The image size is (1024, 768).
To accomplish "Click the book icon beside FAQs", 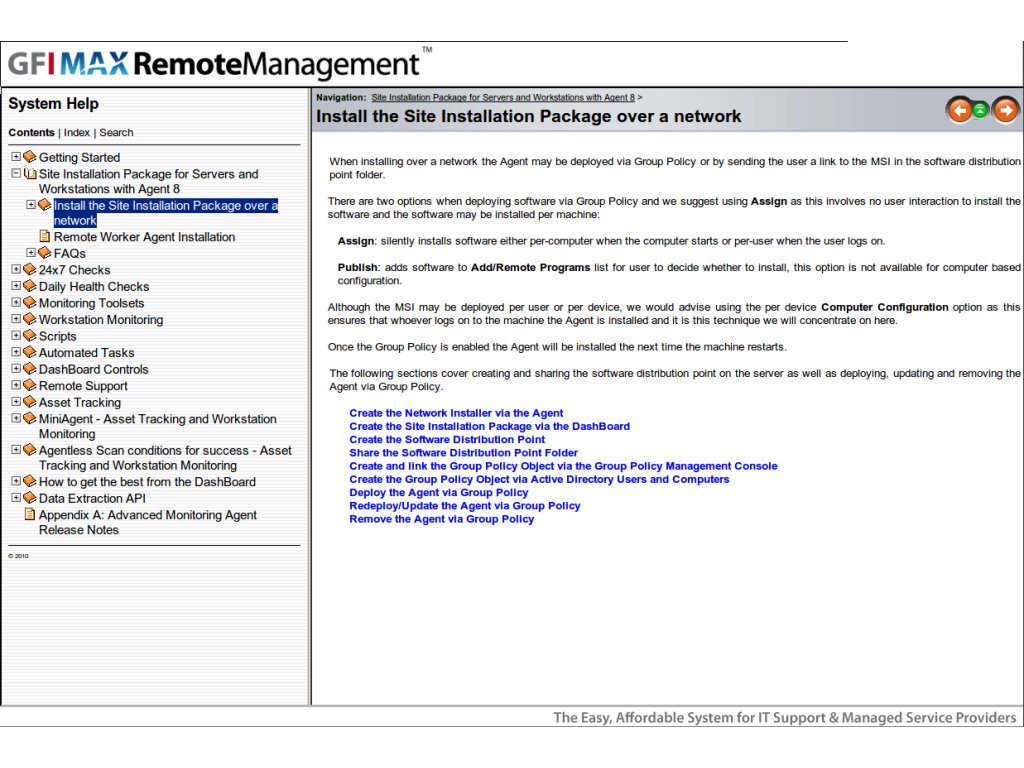I will coord(44,253).
